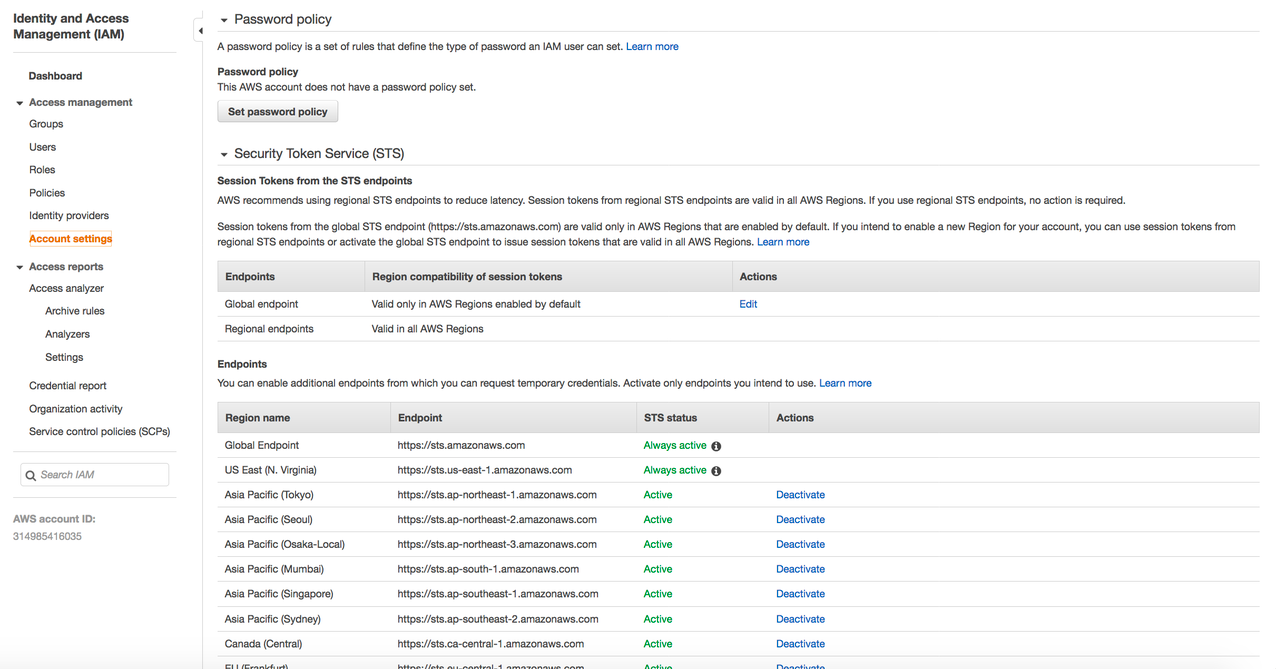Collapse the IAM sidebar panel arrow
1276x669 pixels.
point(199,31)
